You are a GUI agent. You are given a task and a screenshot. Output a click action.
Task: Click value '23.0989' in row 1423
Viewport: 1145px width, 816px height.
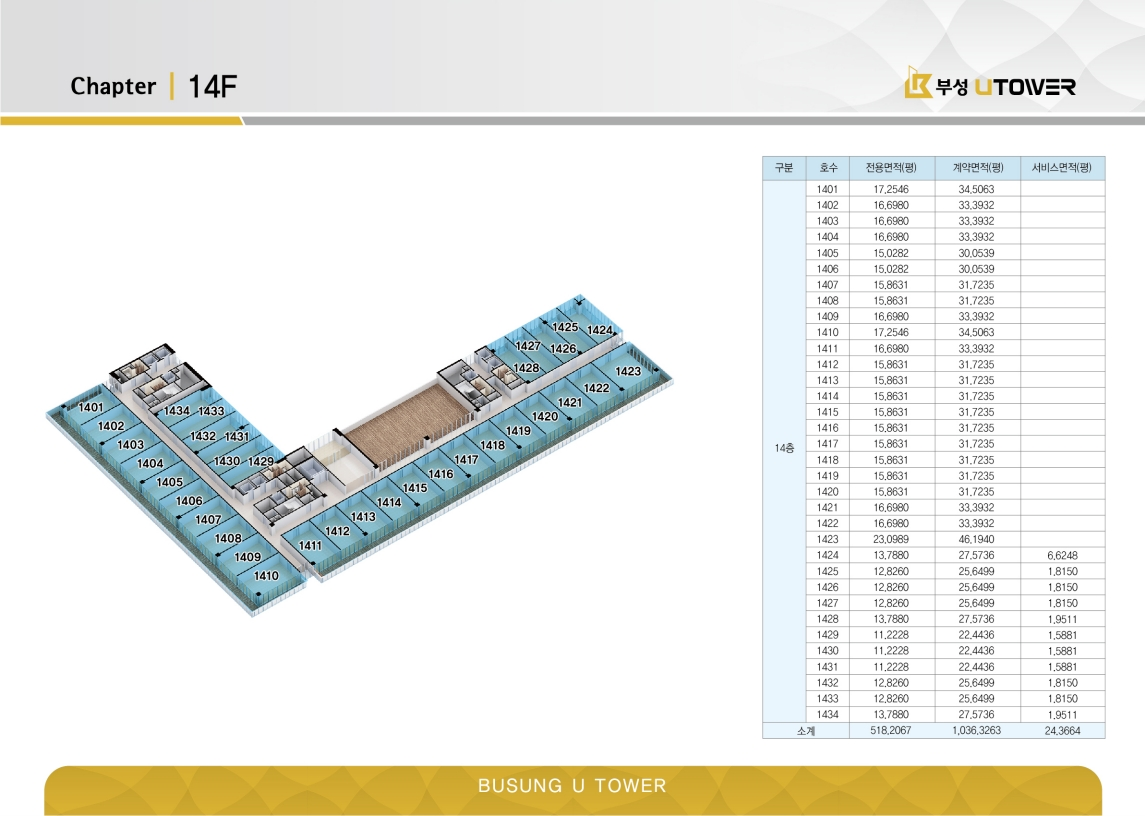tap(891, 539)
